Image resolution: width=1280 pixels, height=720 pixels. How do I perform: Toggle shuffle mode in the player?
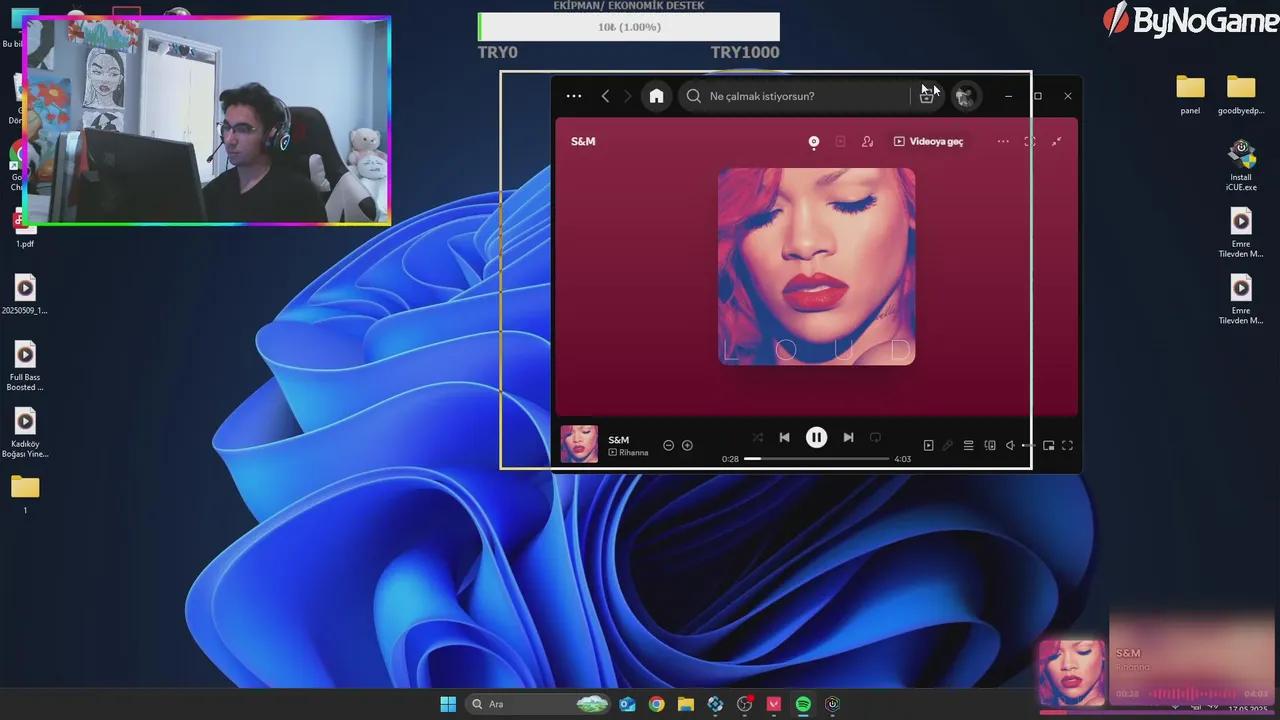757,437
